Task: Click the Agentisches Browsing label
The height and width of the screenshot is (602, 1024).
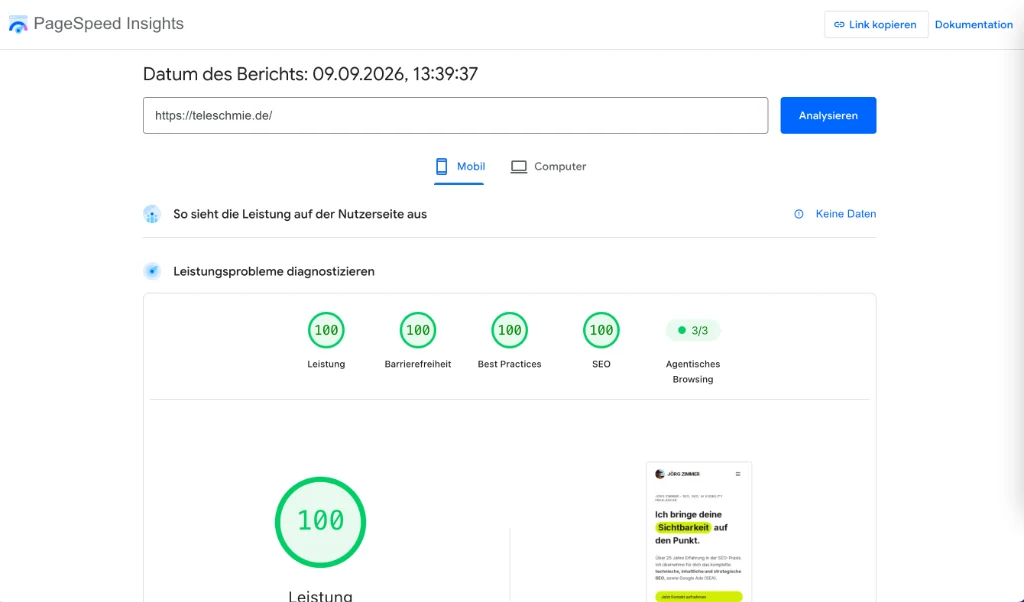Action: pos(693,372)
